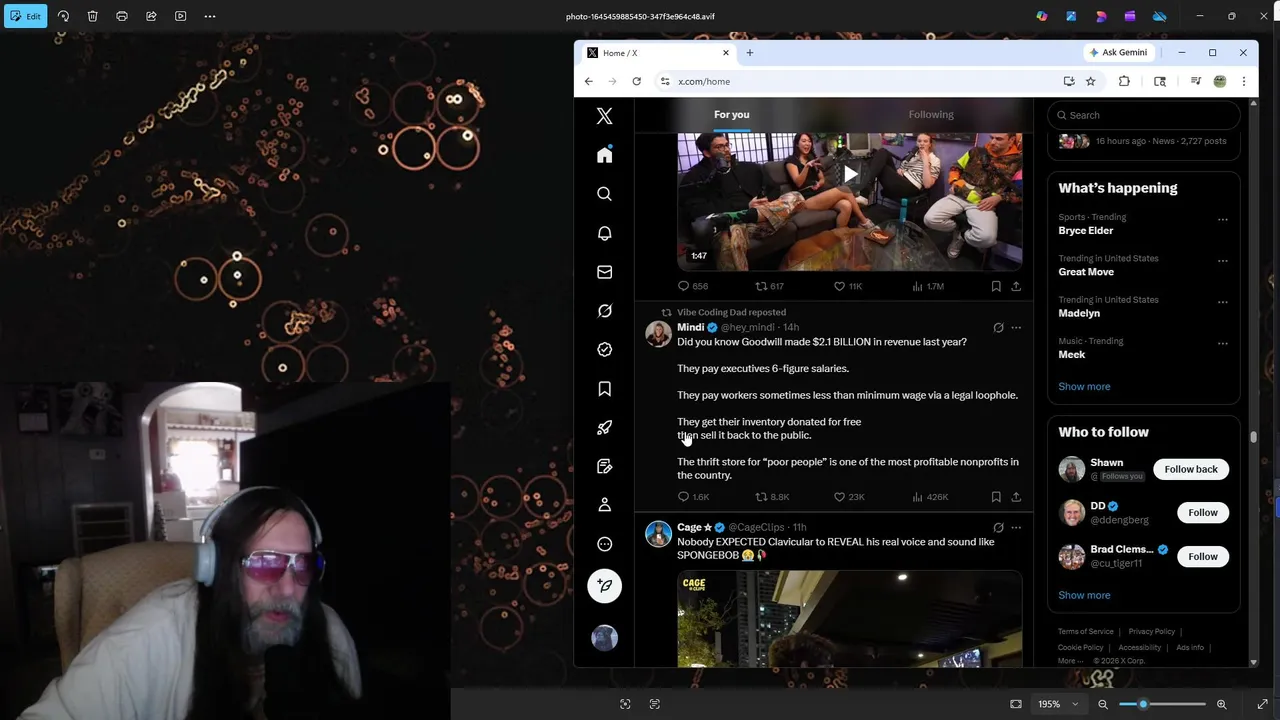Click the X Search field
Viewport: 1280px width, 720px height.
(1143, 115)
